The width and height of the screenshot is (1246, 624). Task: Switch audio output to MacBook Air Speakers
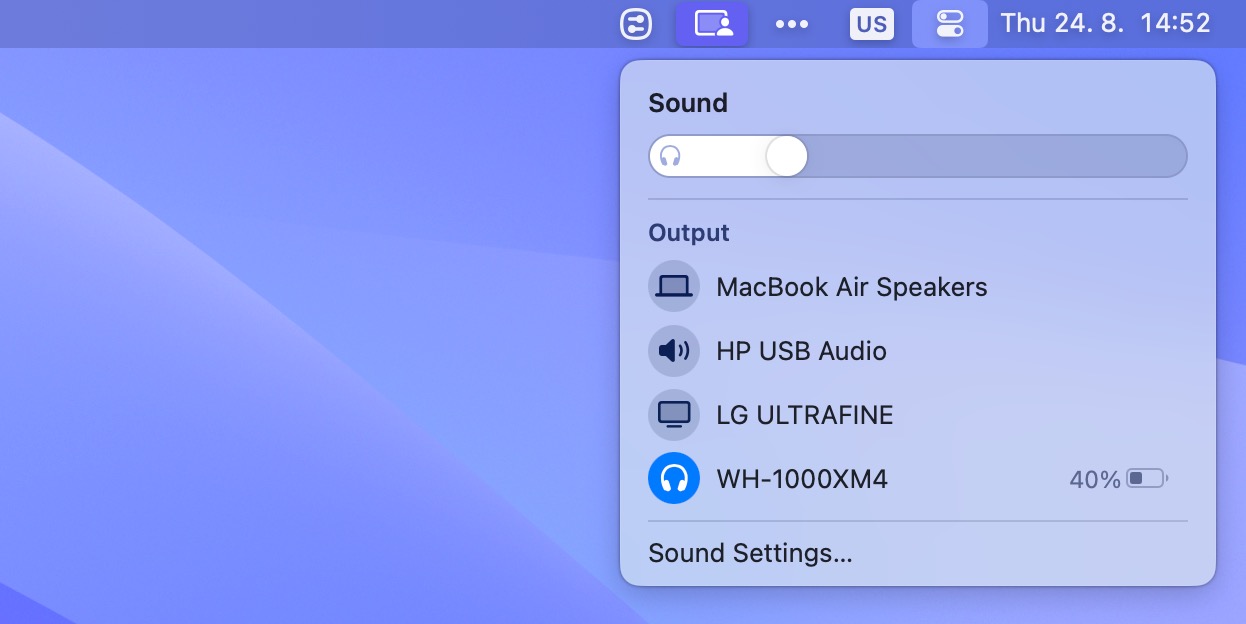point(851,286)
